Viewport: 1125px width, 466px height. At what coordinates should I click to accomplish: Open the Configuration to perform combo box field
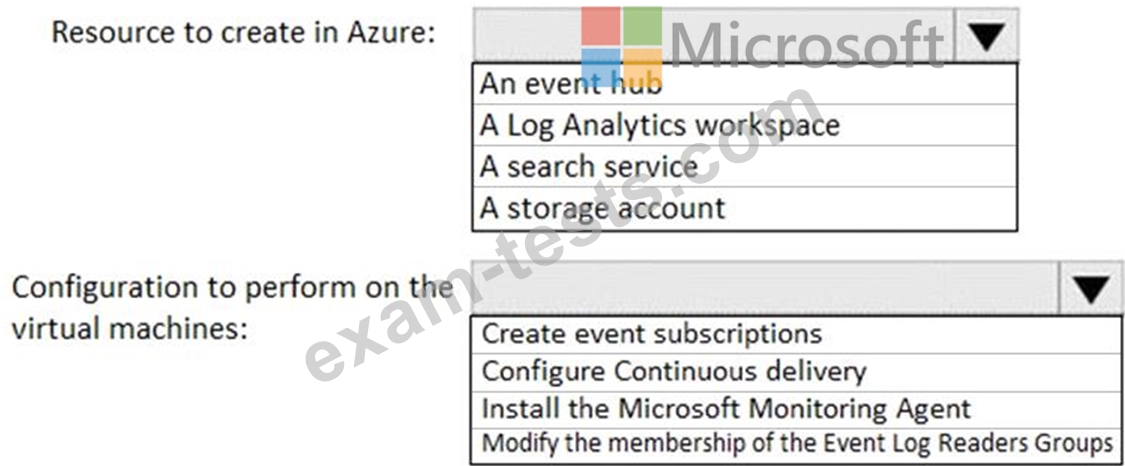coord(766,288)
